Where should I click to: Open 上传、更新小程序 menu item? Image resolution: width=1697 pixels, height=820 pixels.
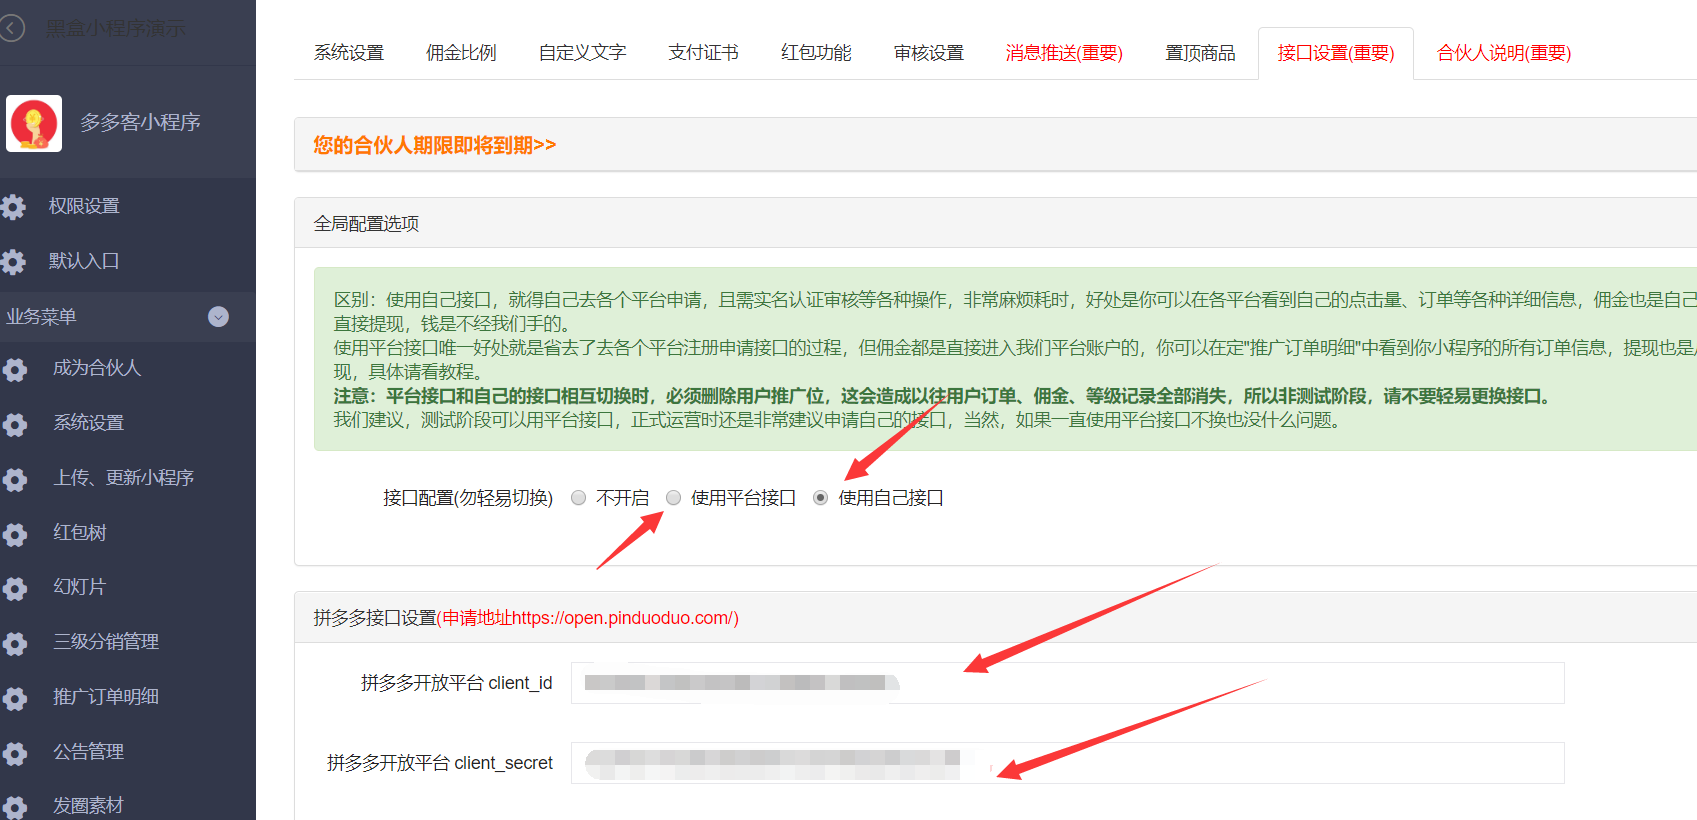coord(123,478)
